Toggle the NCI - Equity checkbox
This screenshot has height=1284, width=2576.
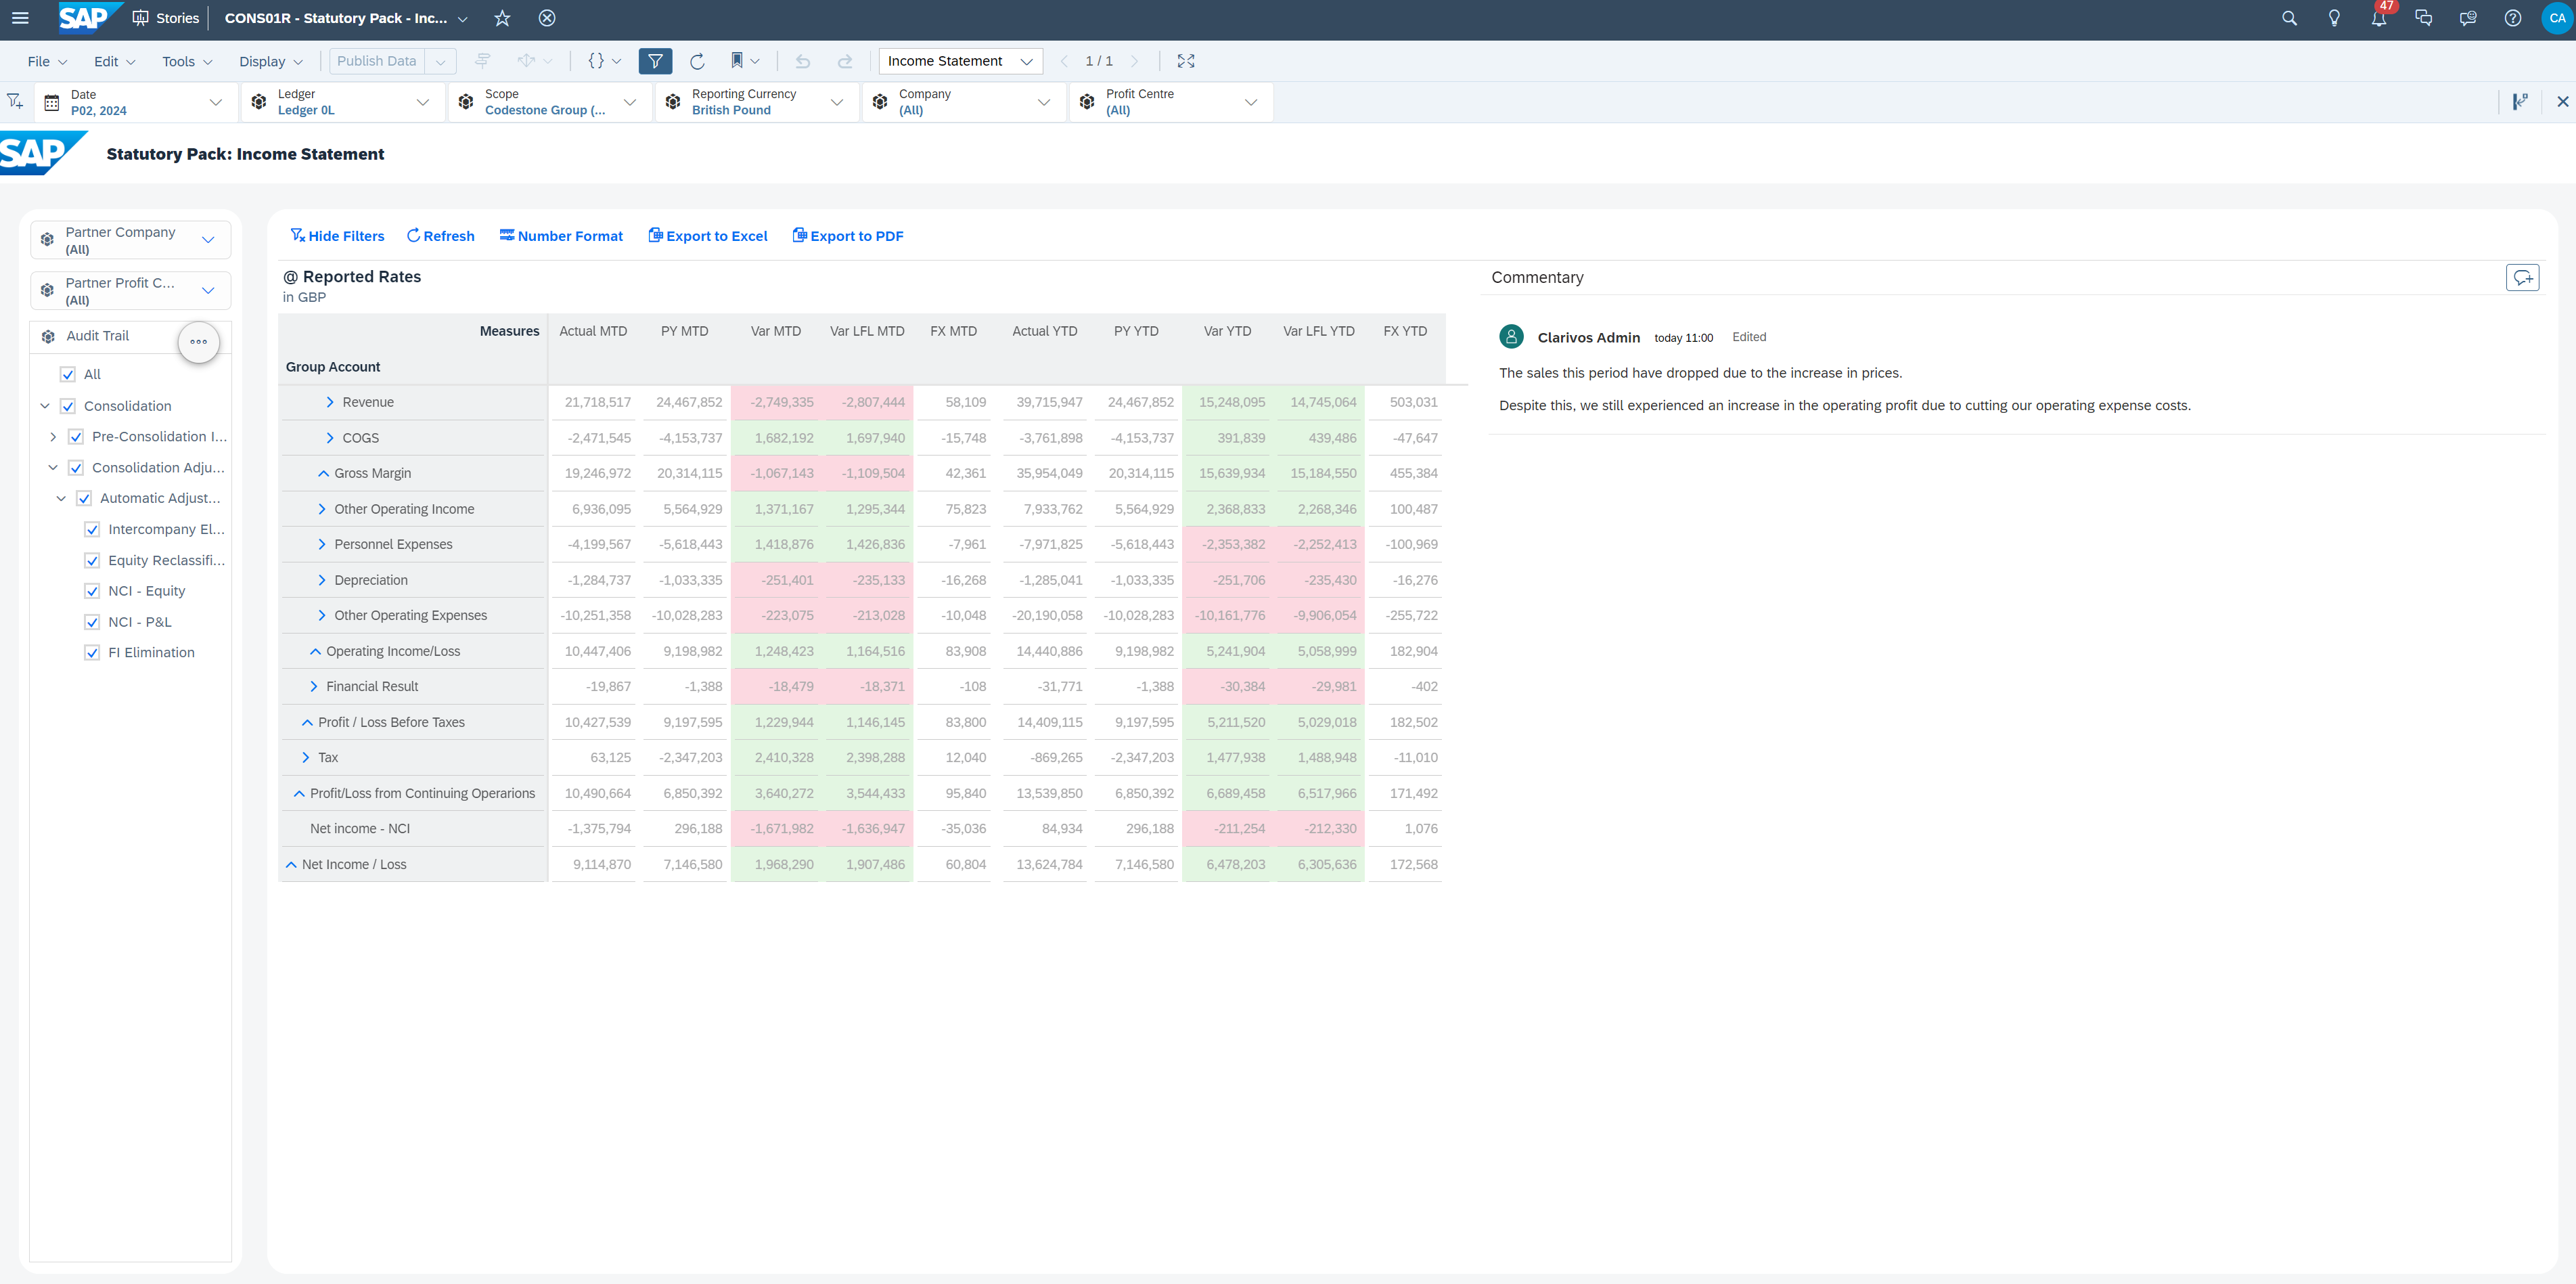[92, 591]
